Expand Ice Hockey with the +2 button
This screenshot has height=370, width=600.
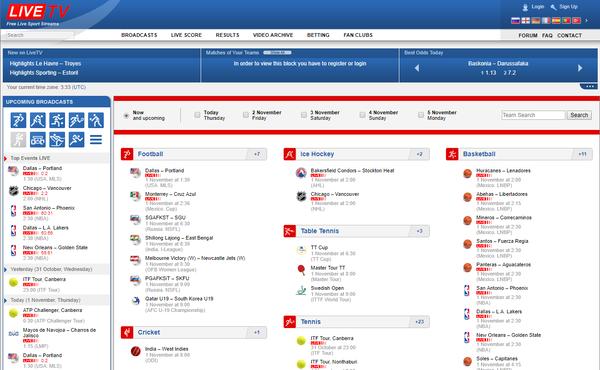pos(419,154)
